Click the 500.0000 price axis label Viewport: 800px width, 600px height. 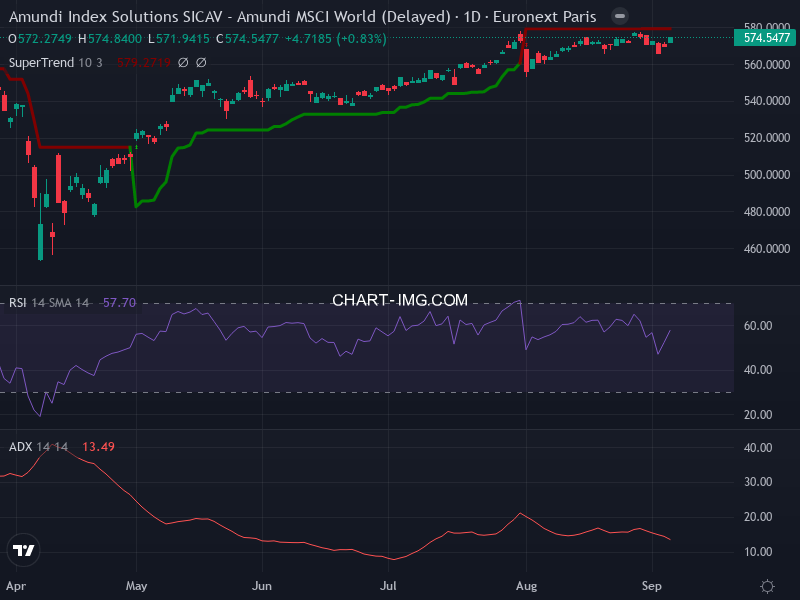(767, 175)
